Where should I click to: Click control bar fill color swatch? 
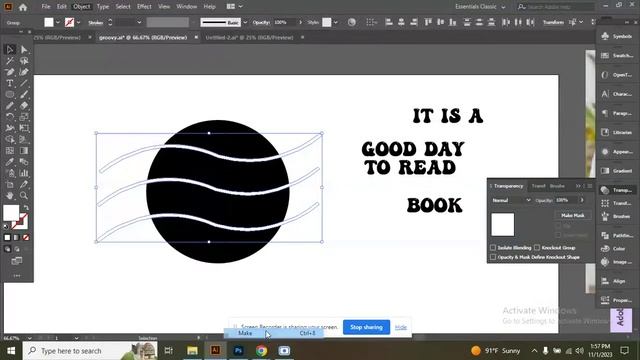(49, 22)
